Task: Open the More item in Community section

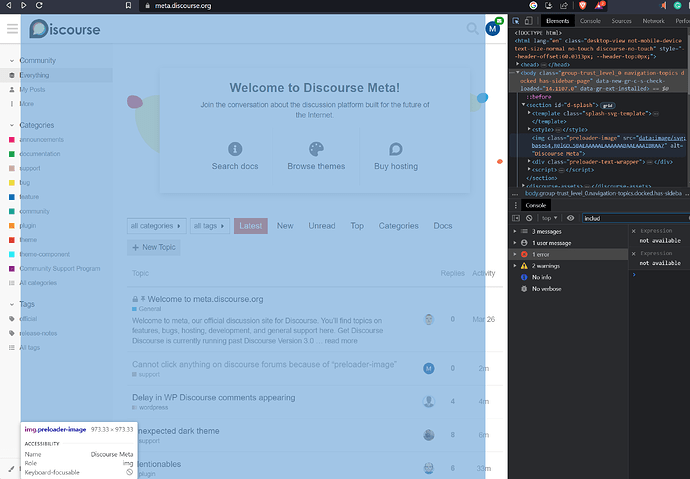Action: [26, 104]
